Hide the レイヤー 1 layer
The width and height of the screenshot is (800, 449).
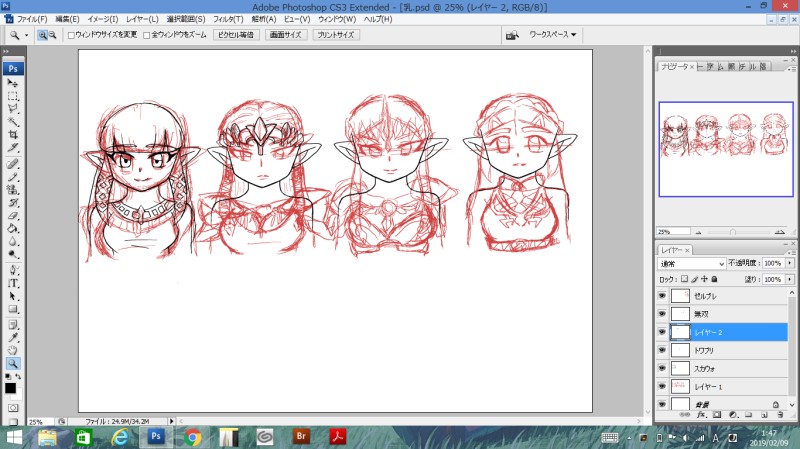click(662, 386)
